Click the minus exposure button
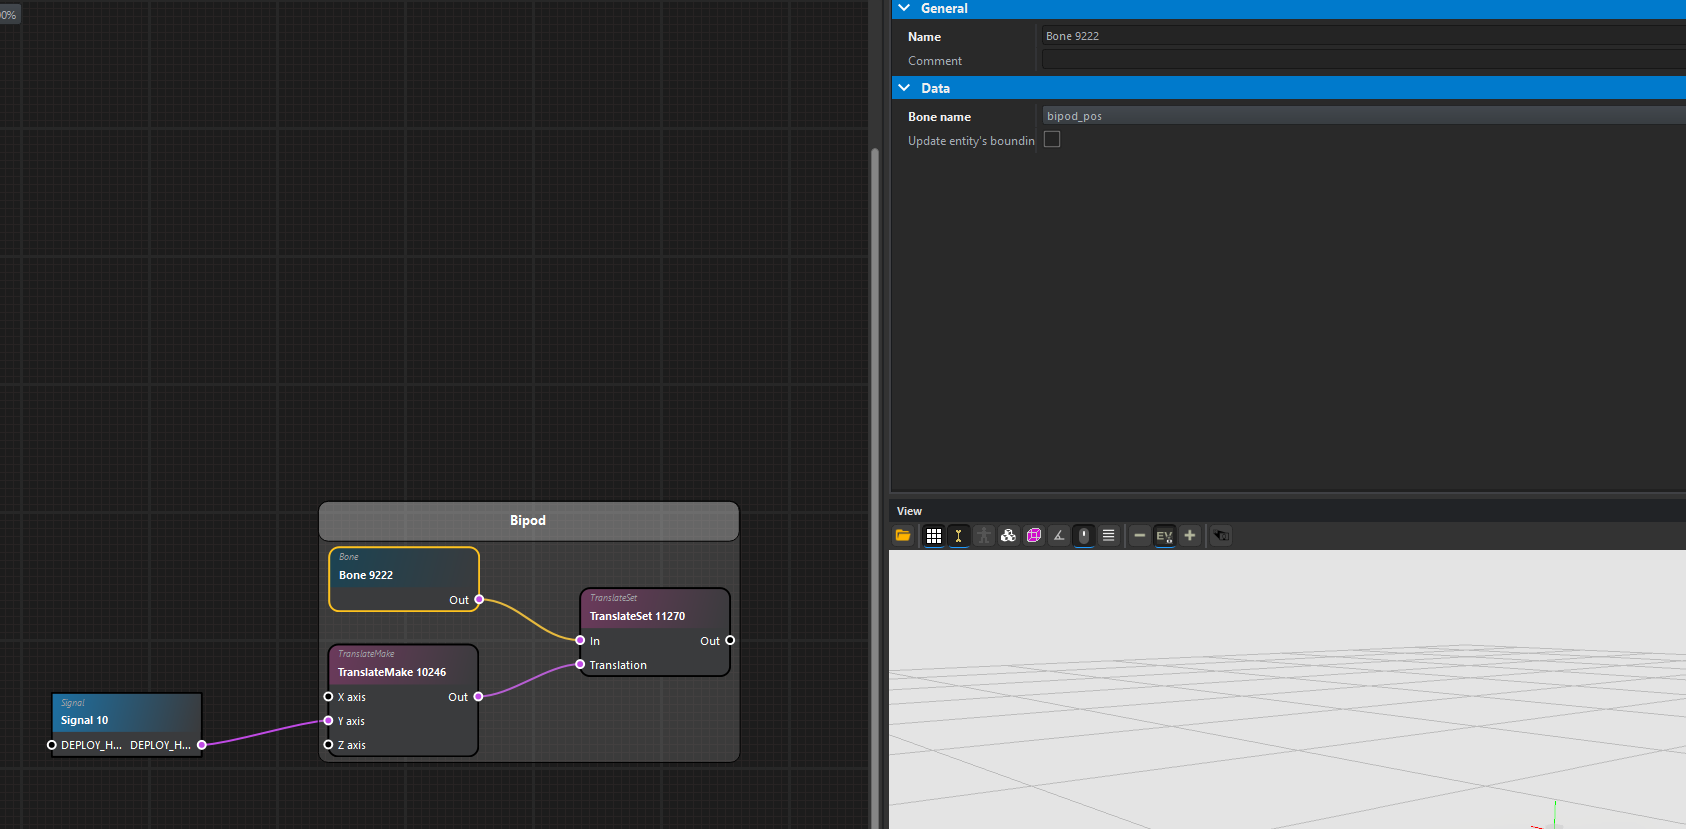 click(x=1139, y=536)
